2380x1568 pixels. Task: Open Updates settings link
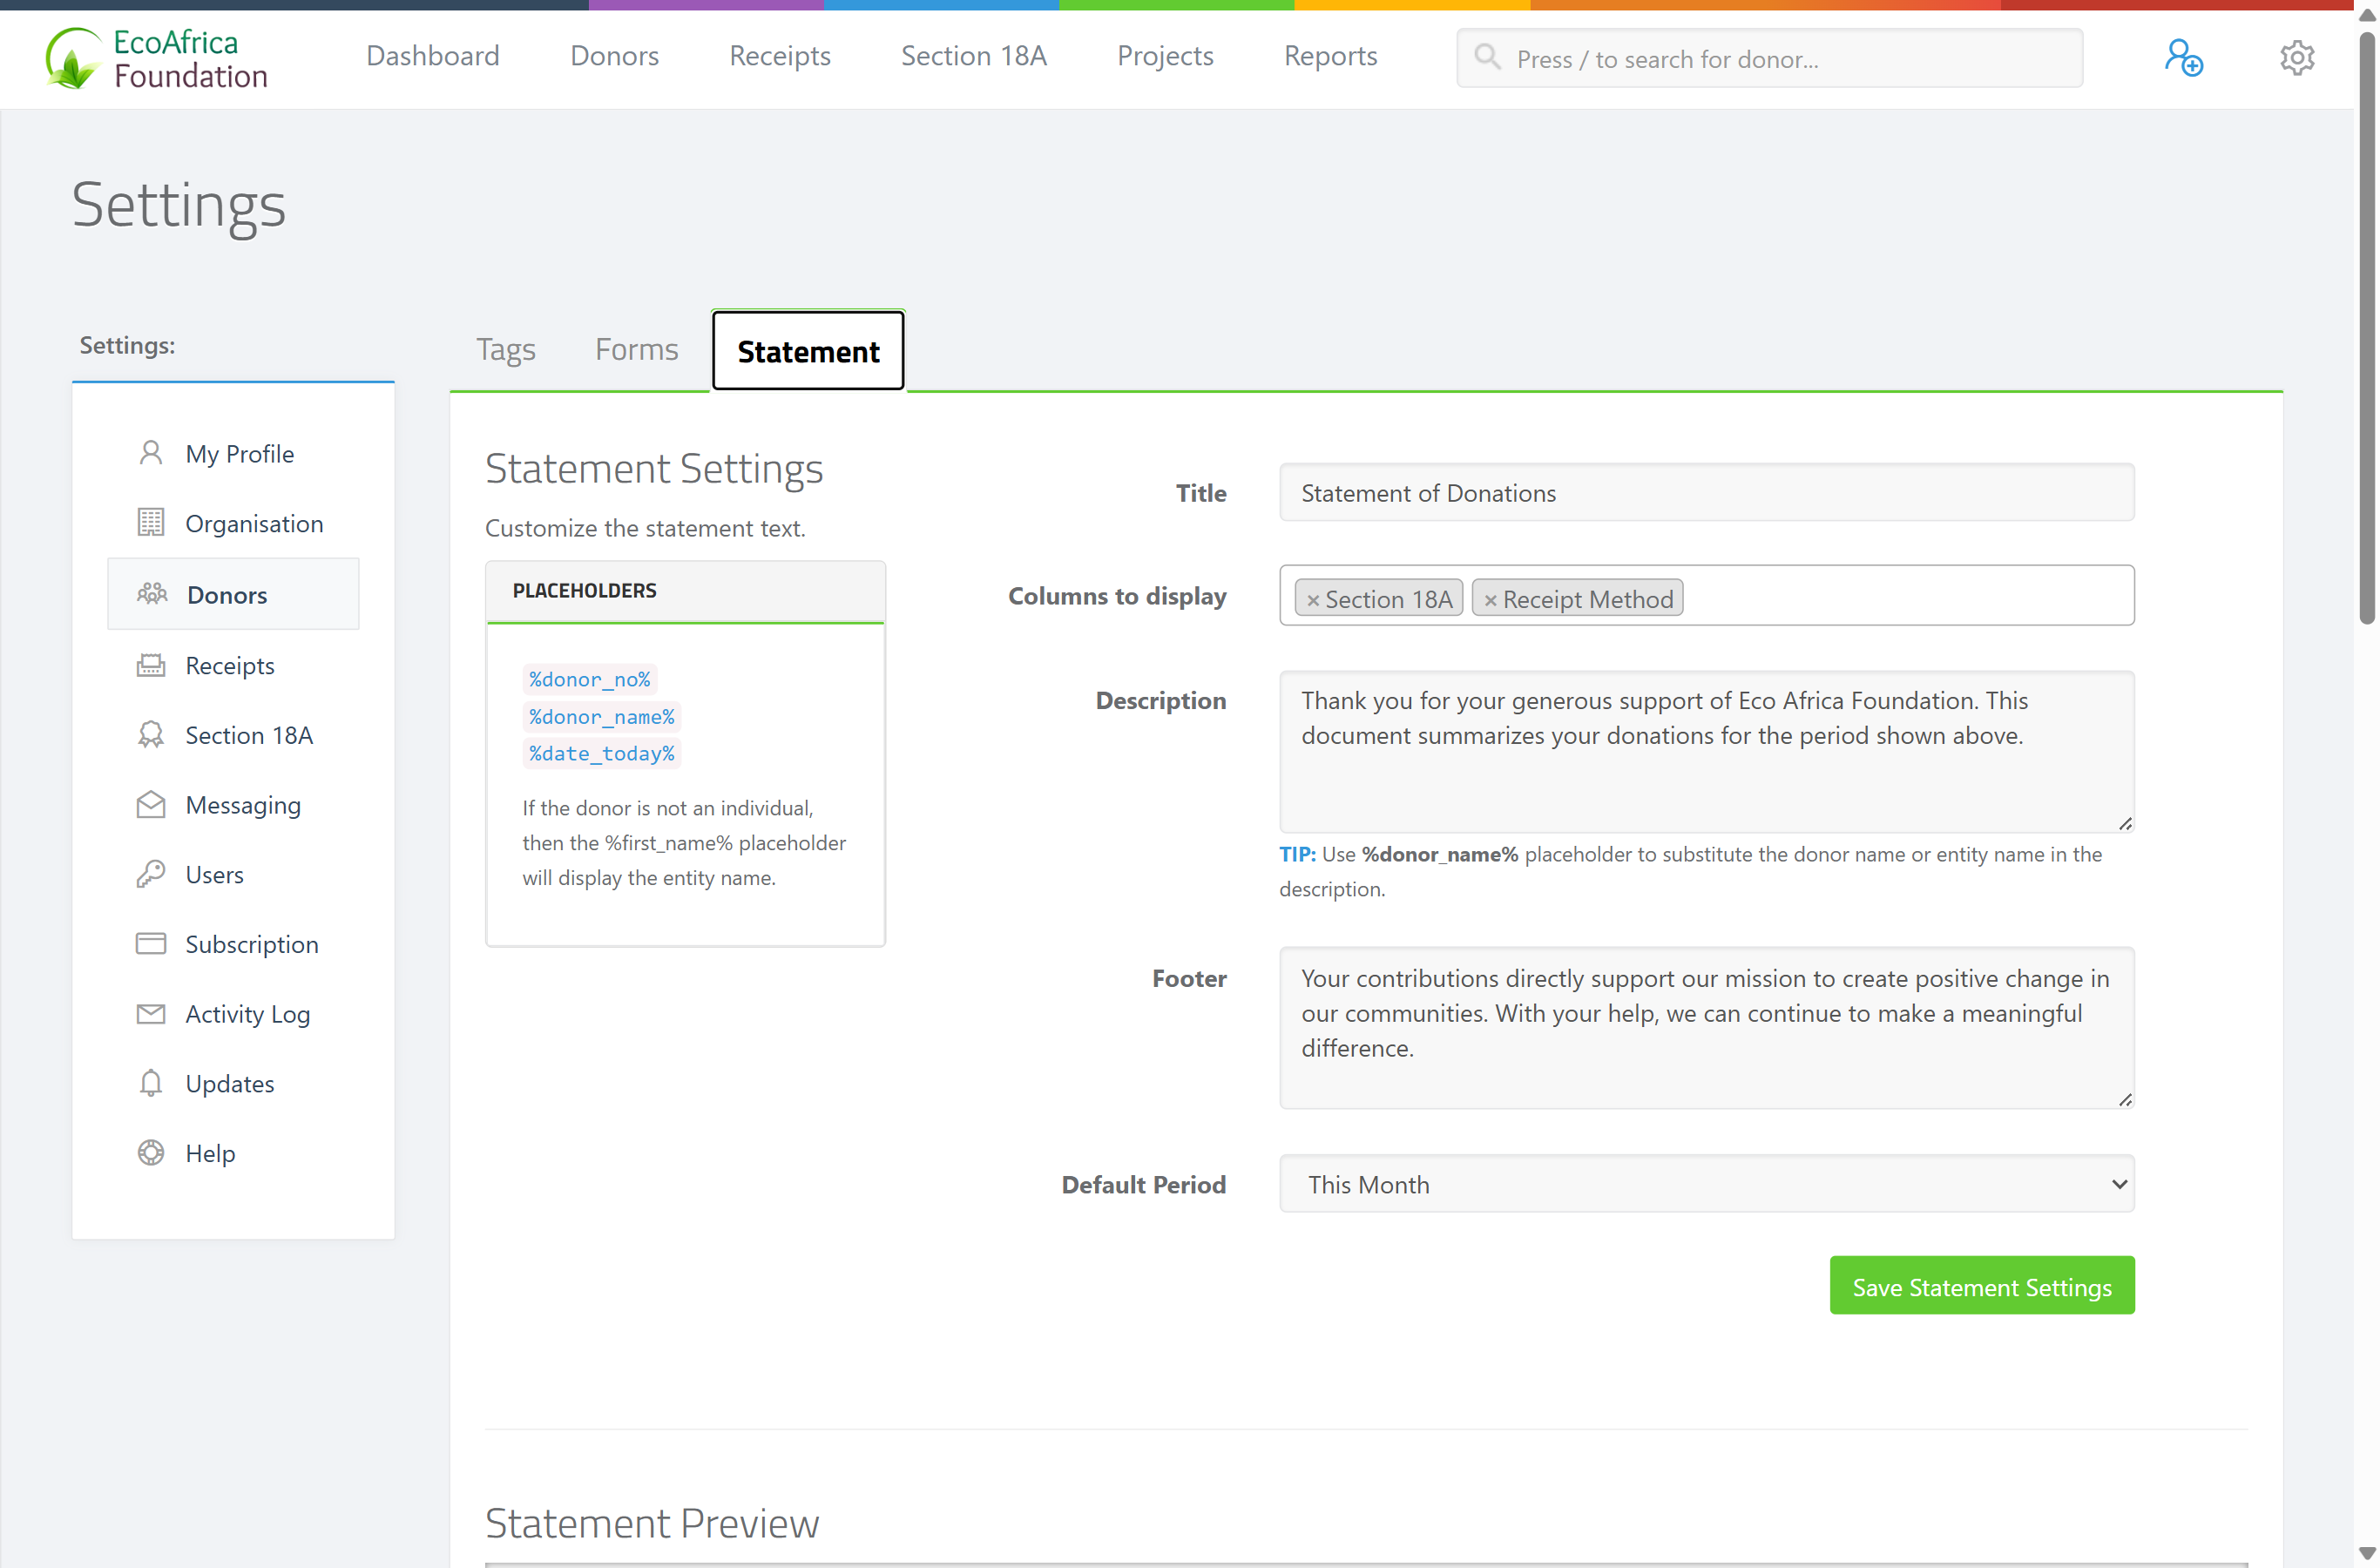coord(230,1084)
